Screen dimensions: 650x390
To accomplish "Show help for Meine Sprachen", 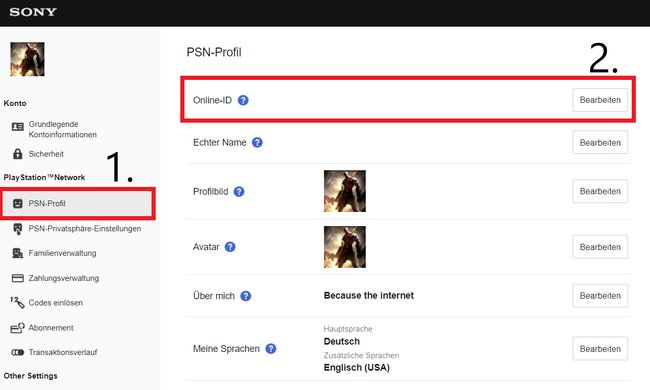I will point(270,349).
